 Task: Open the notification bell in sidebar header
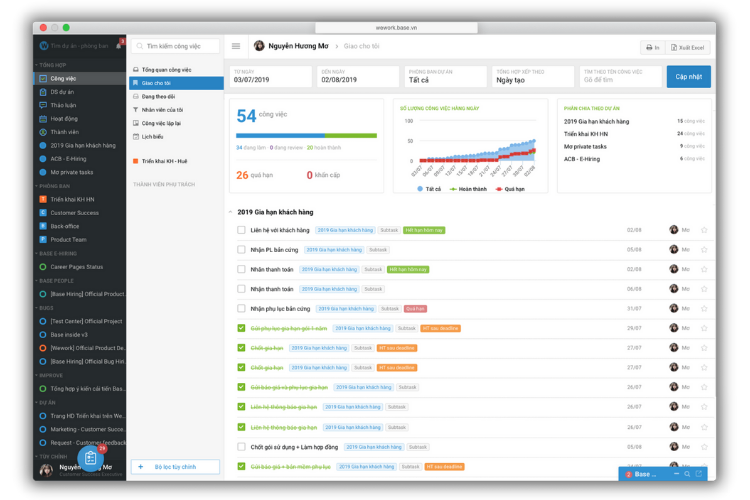pos(119,46)
